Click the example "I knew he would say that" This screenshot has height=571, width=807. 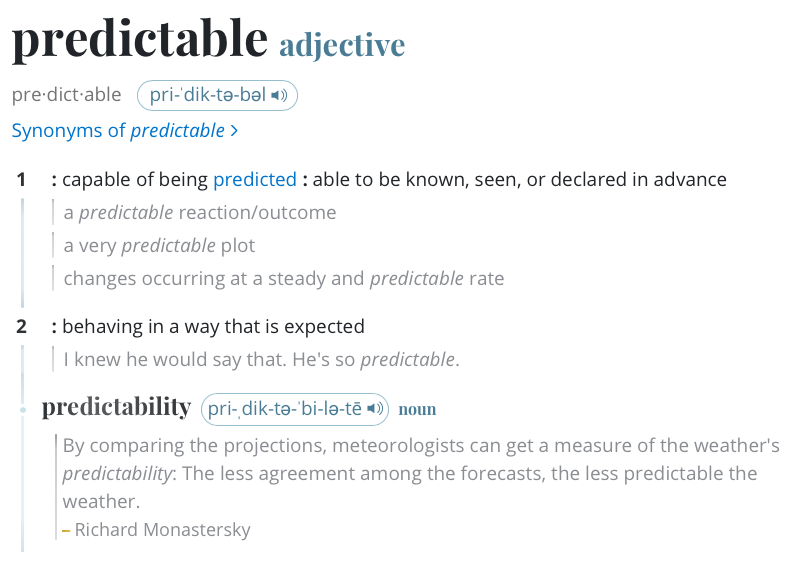pyautogui.click(x=261, y=359)
